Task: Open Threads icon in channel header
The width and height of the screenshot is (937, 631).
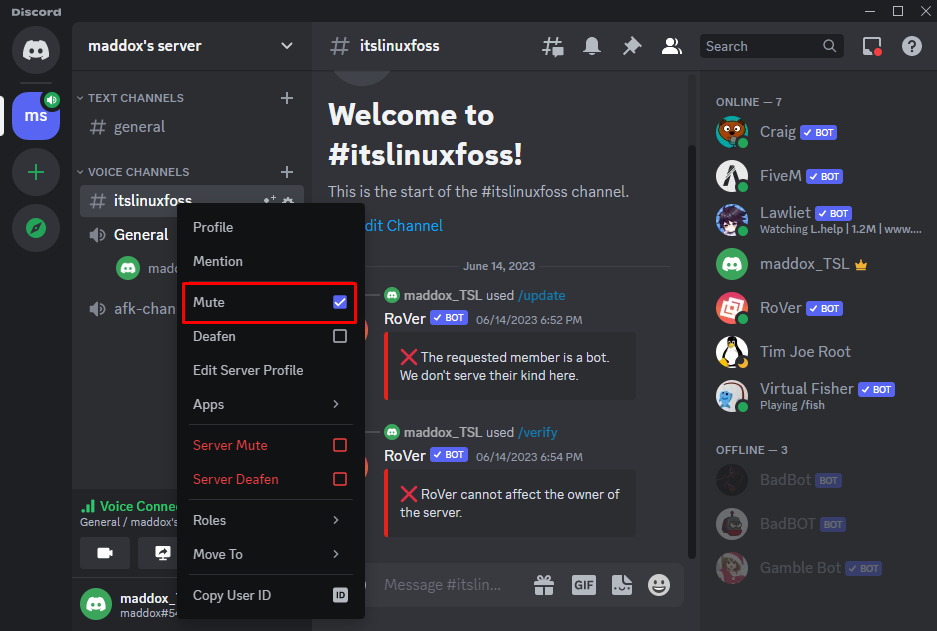Action: (x=553, y=47)
